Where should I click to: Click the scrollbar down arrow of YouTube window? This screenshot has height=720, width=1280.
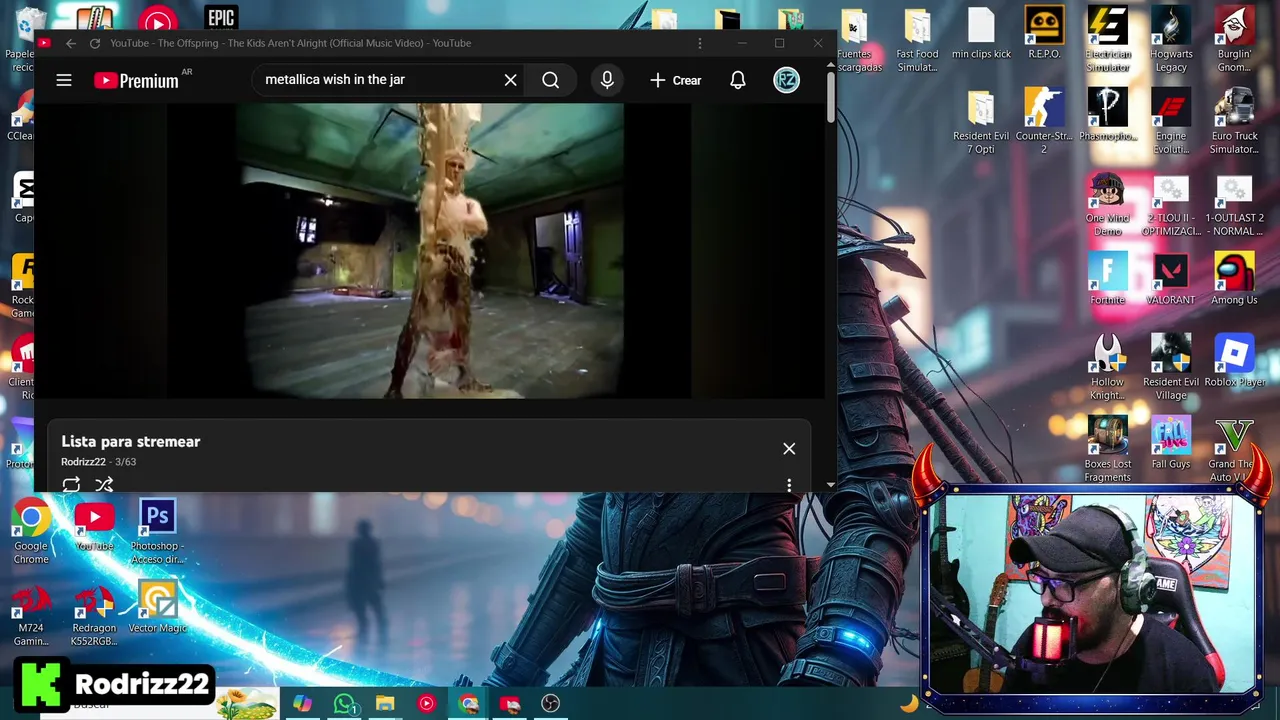830,485
